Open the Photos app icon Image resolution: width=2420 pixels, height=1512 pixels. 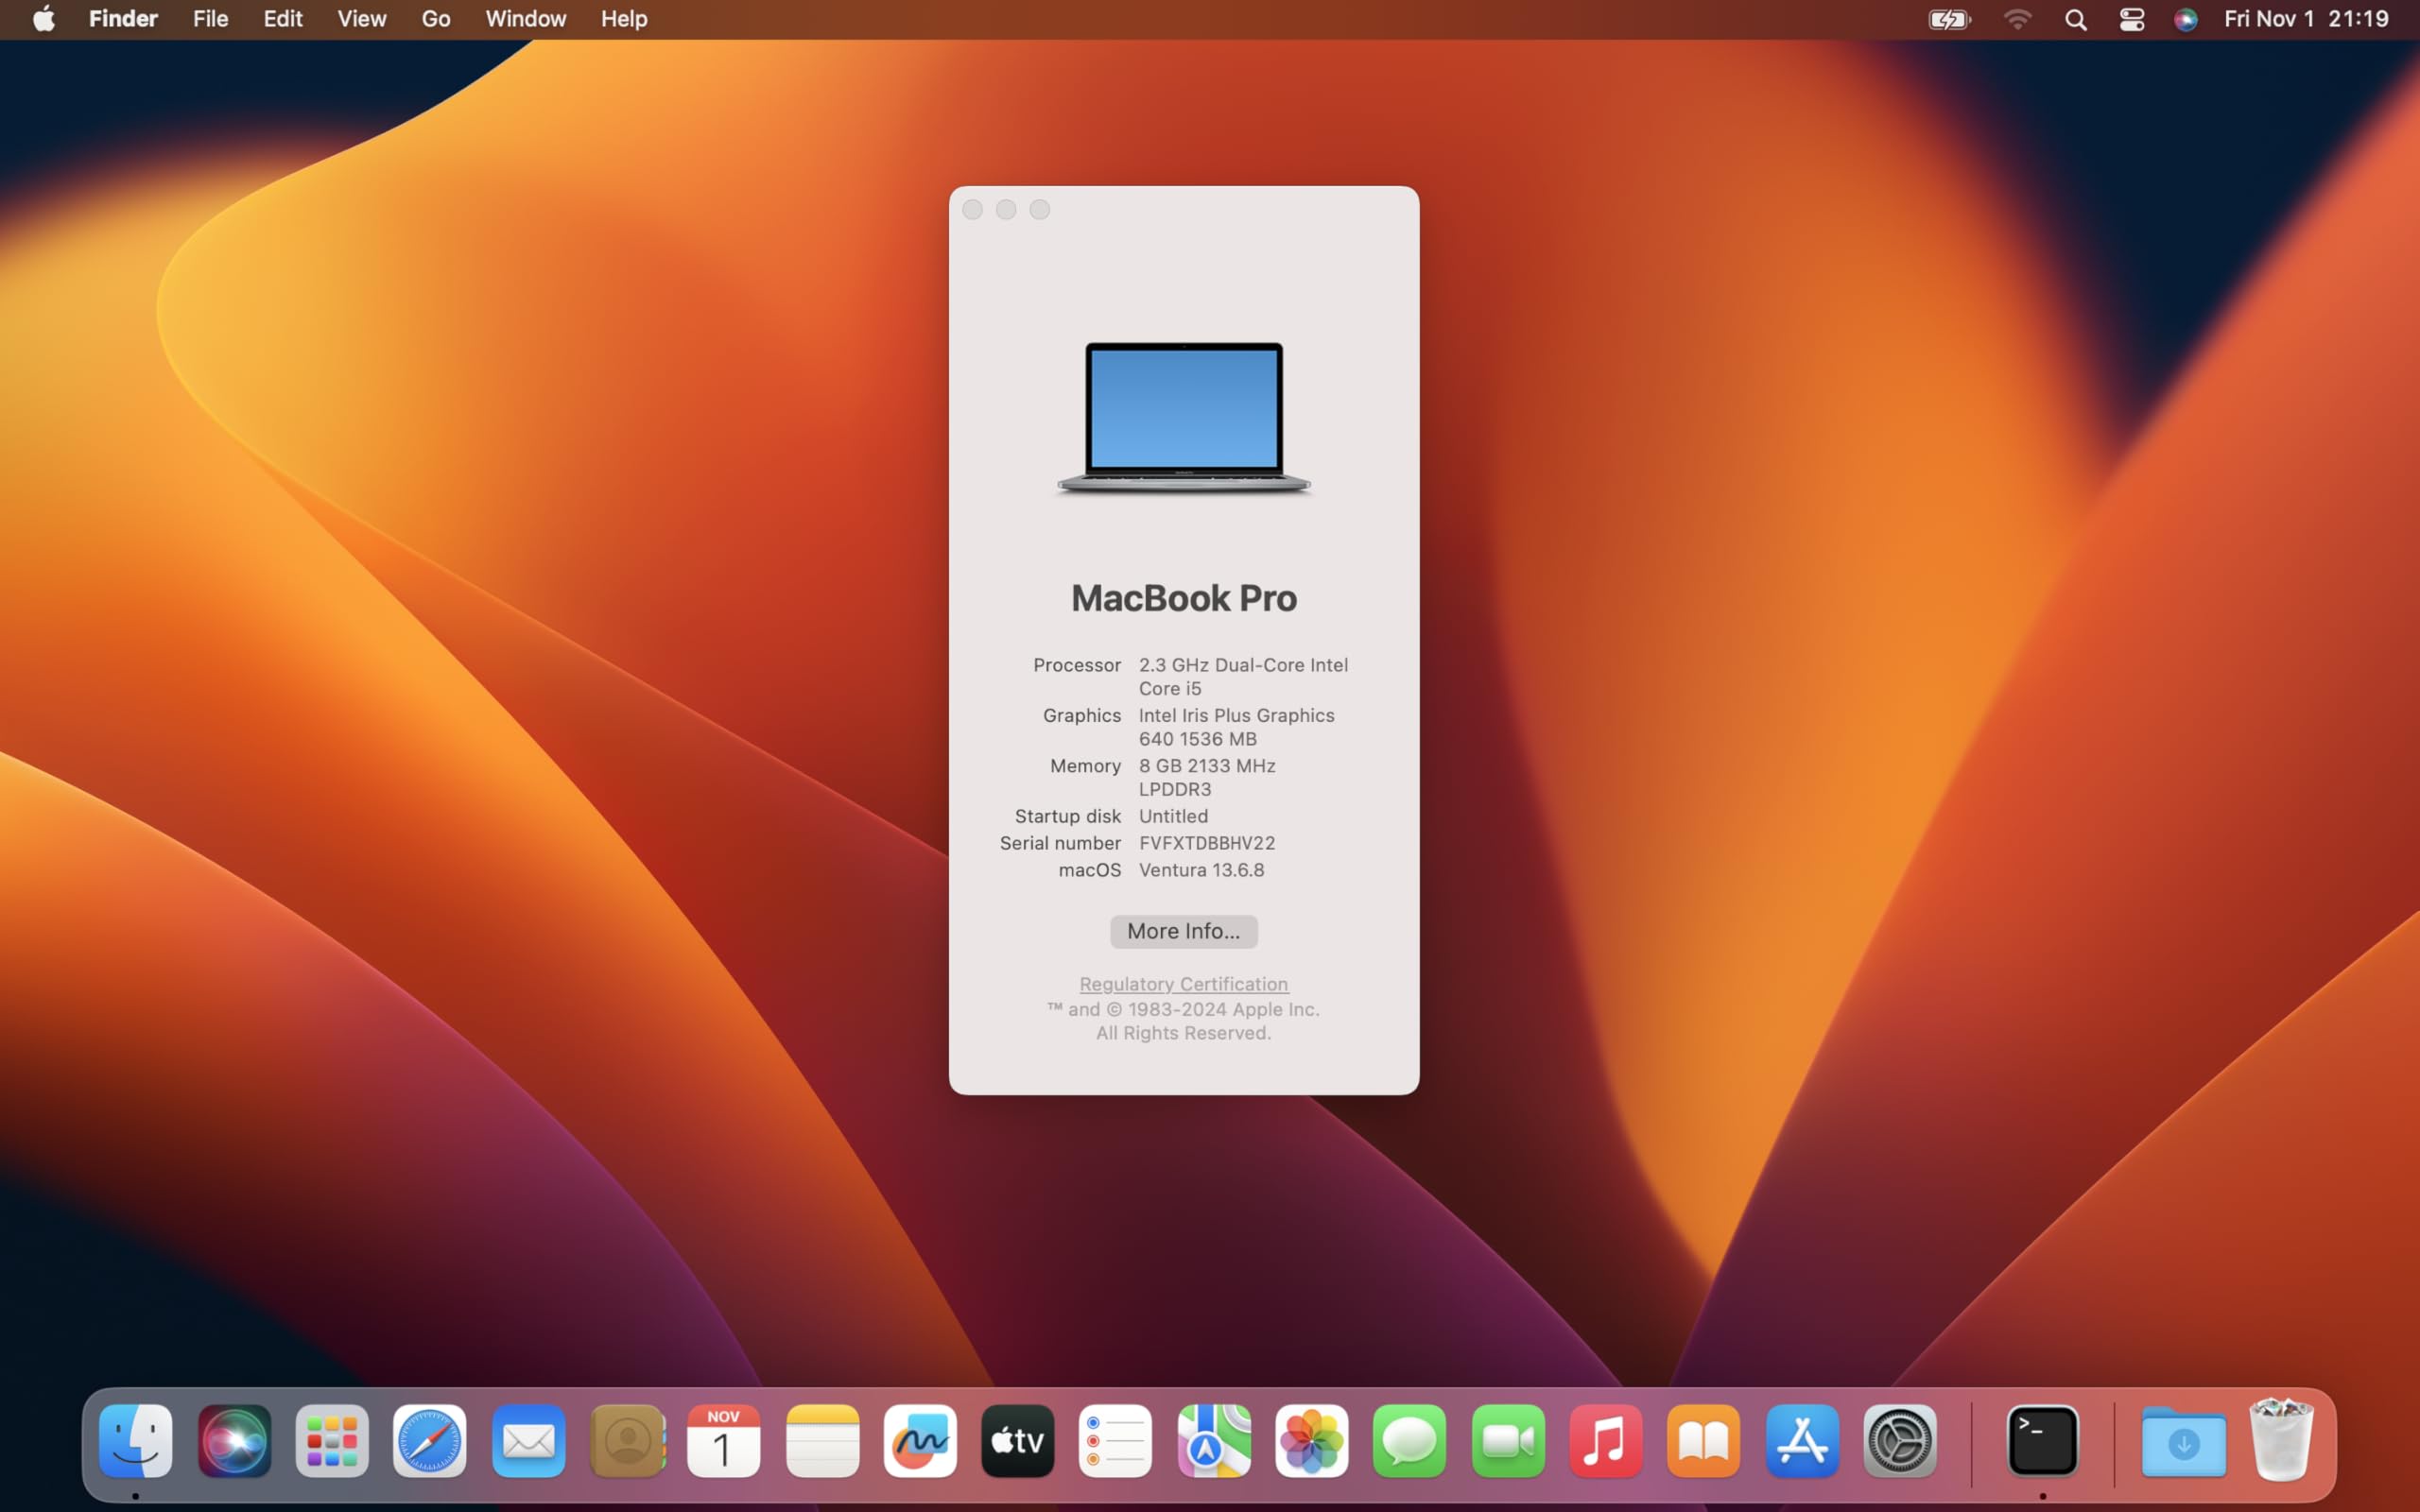click(x=1312, y=1441)
